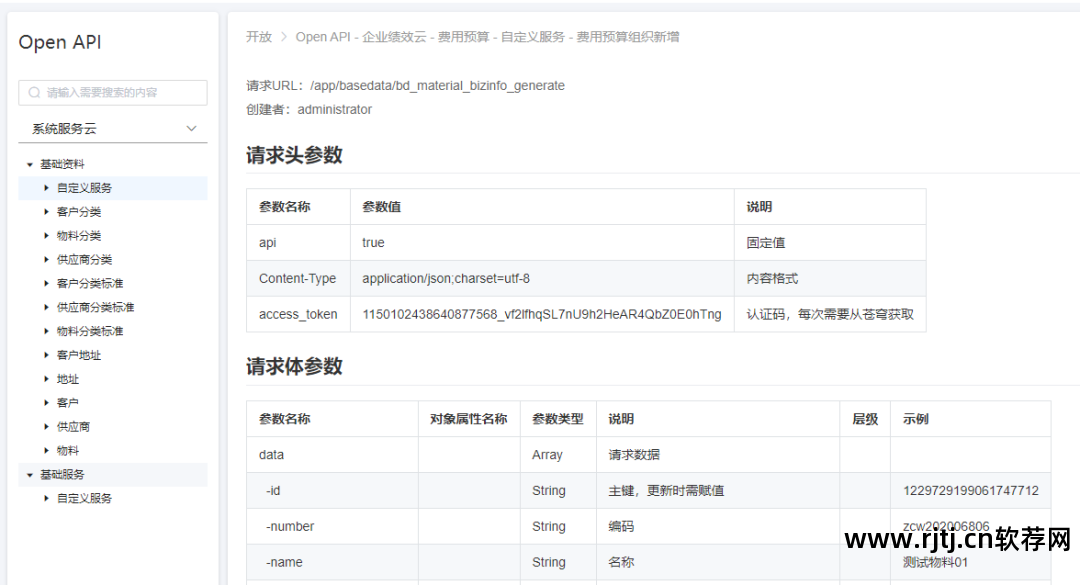Viewport: 1080px width, 585px height.
Task: Expand the 物料分类 tree node
Action: (46, 236)
